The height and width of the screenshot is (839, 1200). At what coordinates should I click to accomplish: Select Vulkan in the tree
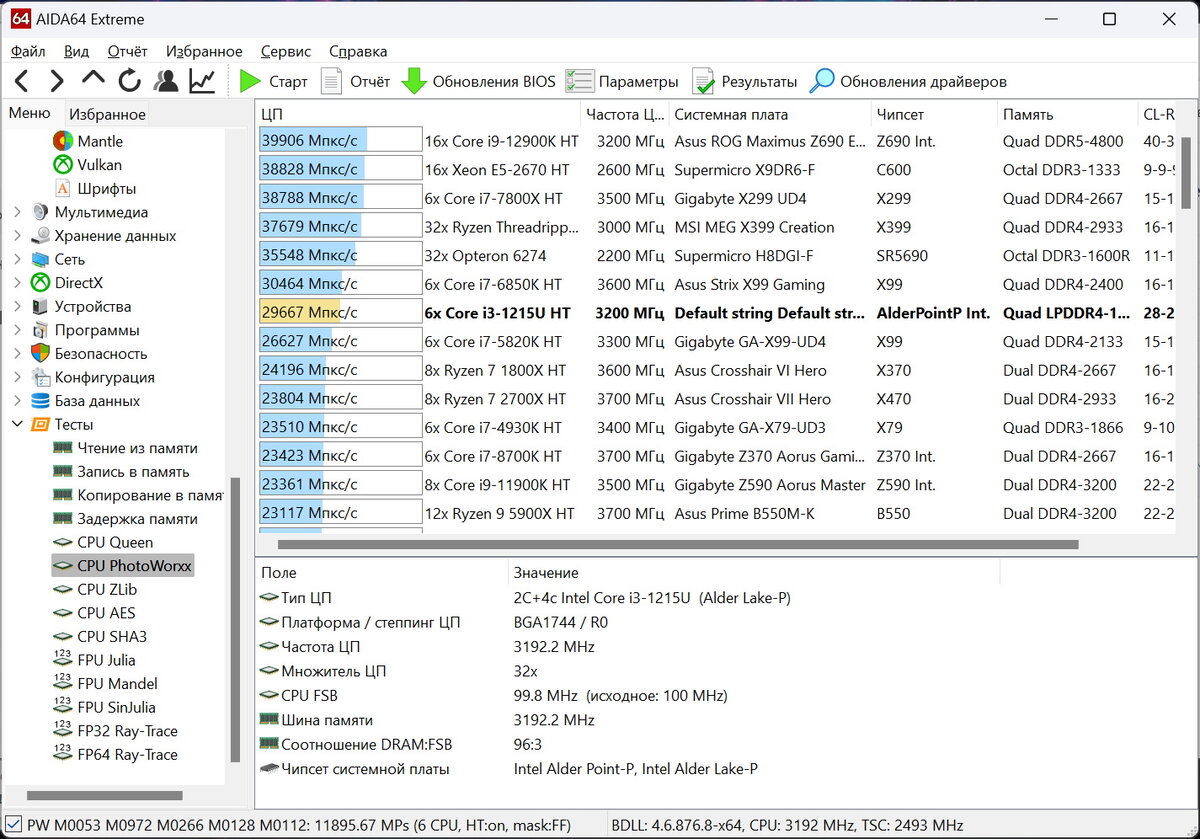(x=87, y=165)
